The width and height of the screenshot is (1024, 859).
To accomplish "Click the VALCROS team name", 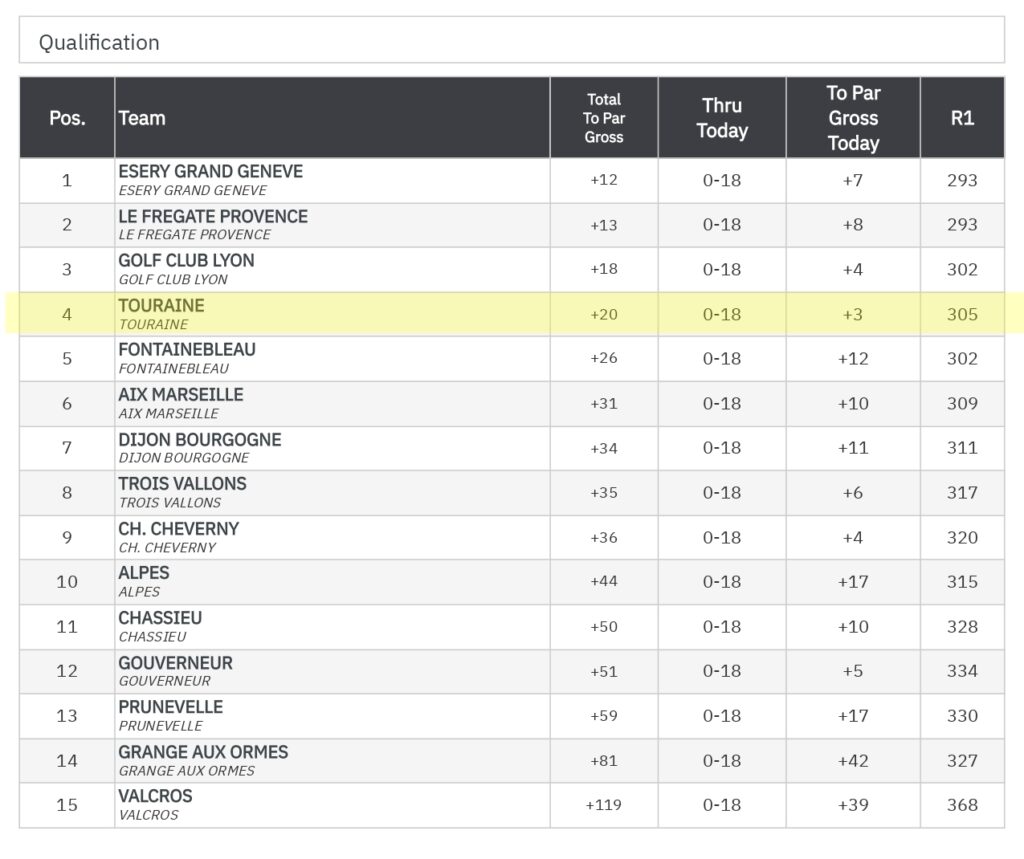I will (155, 797).
